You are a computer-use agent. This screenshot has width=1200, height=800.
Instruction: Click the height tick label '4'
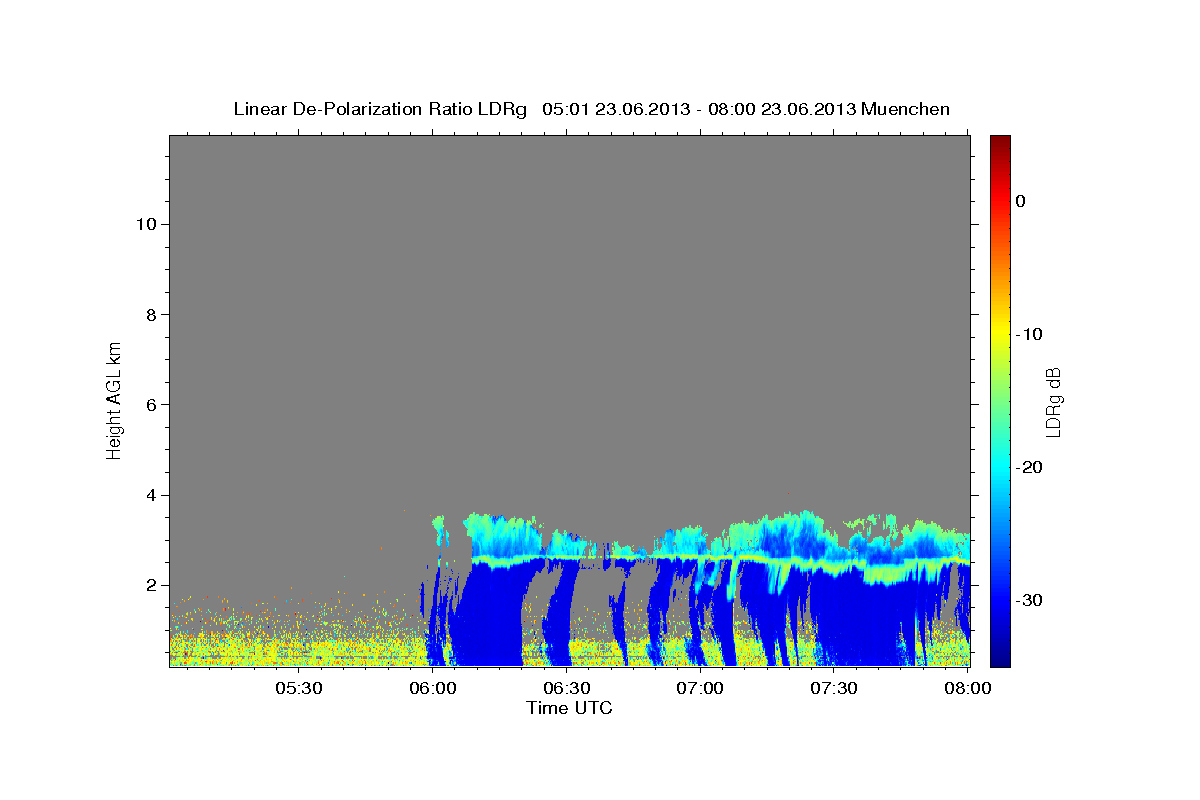151,495
